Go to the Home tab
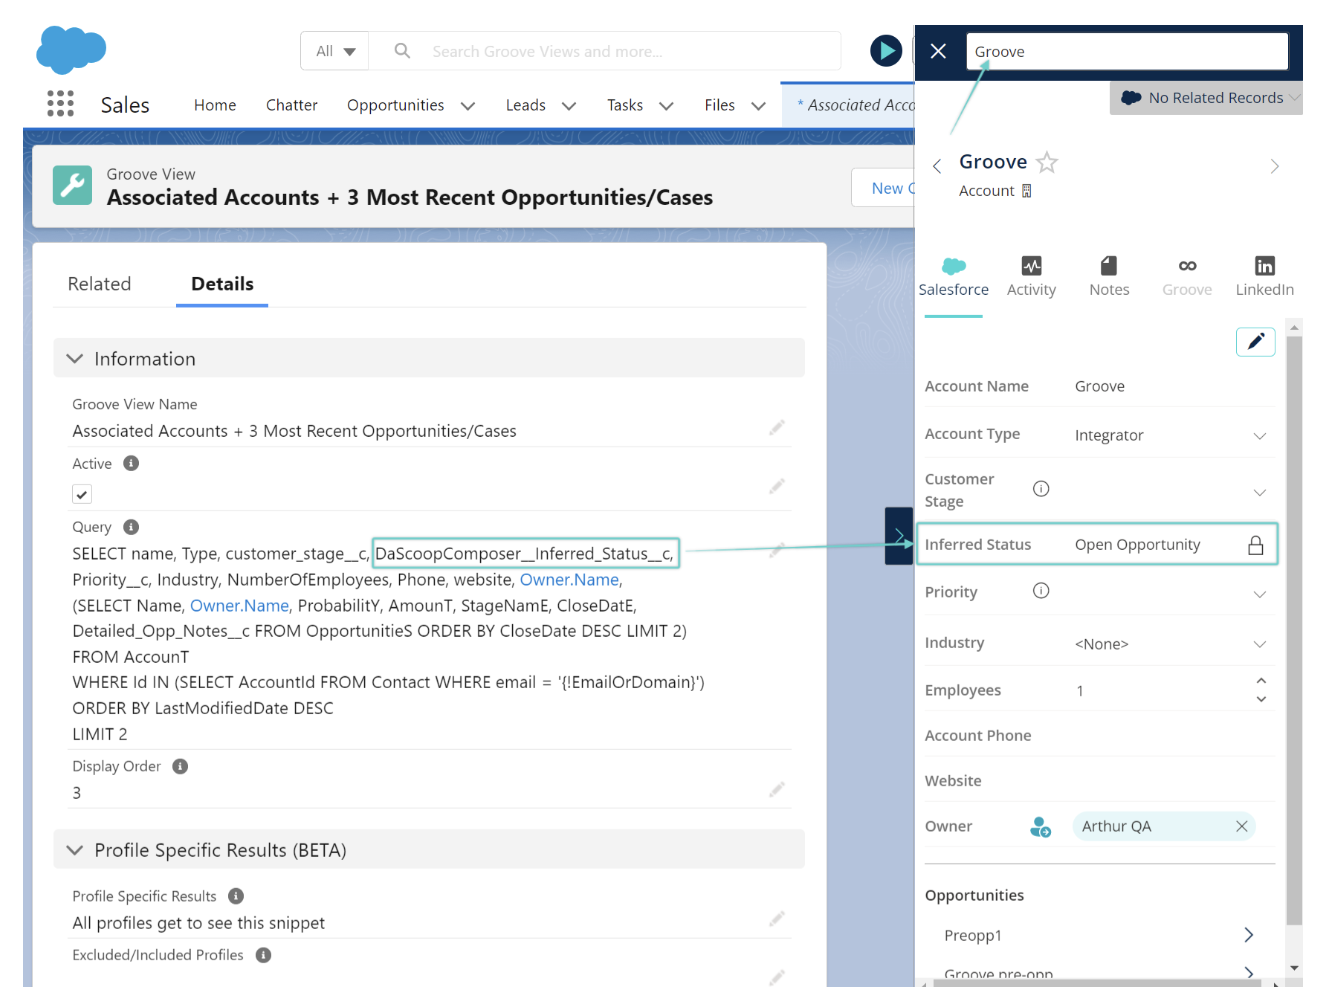 point(215,105)
